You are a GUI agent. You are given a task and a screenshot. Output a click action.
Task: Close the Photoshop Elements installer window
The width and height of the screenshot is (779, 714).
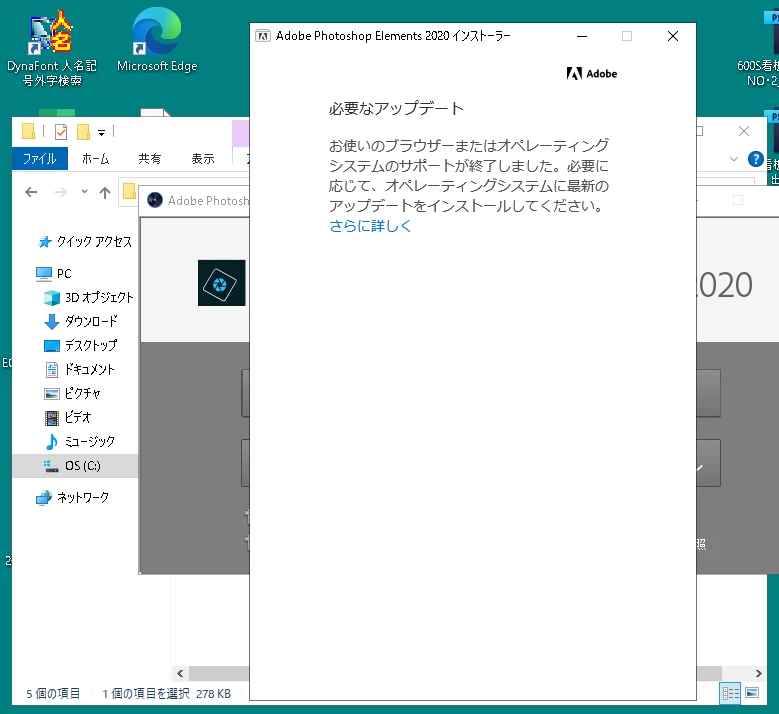pyautogui.click(x=673, y=36)
